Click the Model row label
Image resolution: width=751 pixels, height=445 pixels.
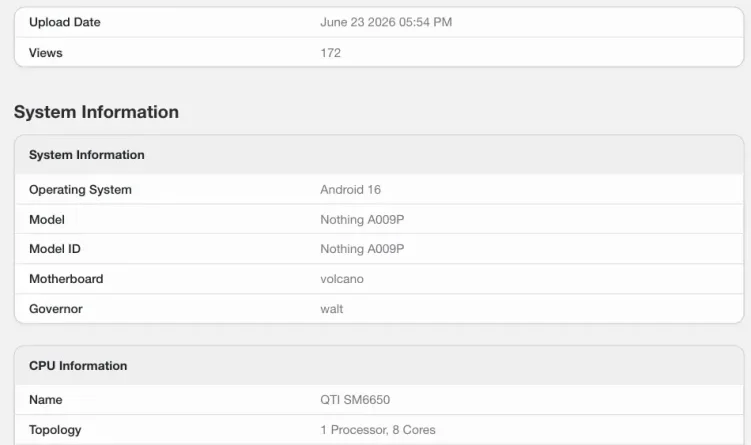click(47, 219)
